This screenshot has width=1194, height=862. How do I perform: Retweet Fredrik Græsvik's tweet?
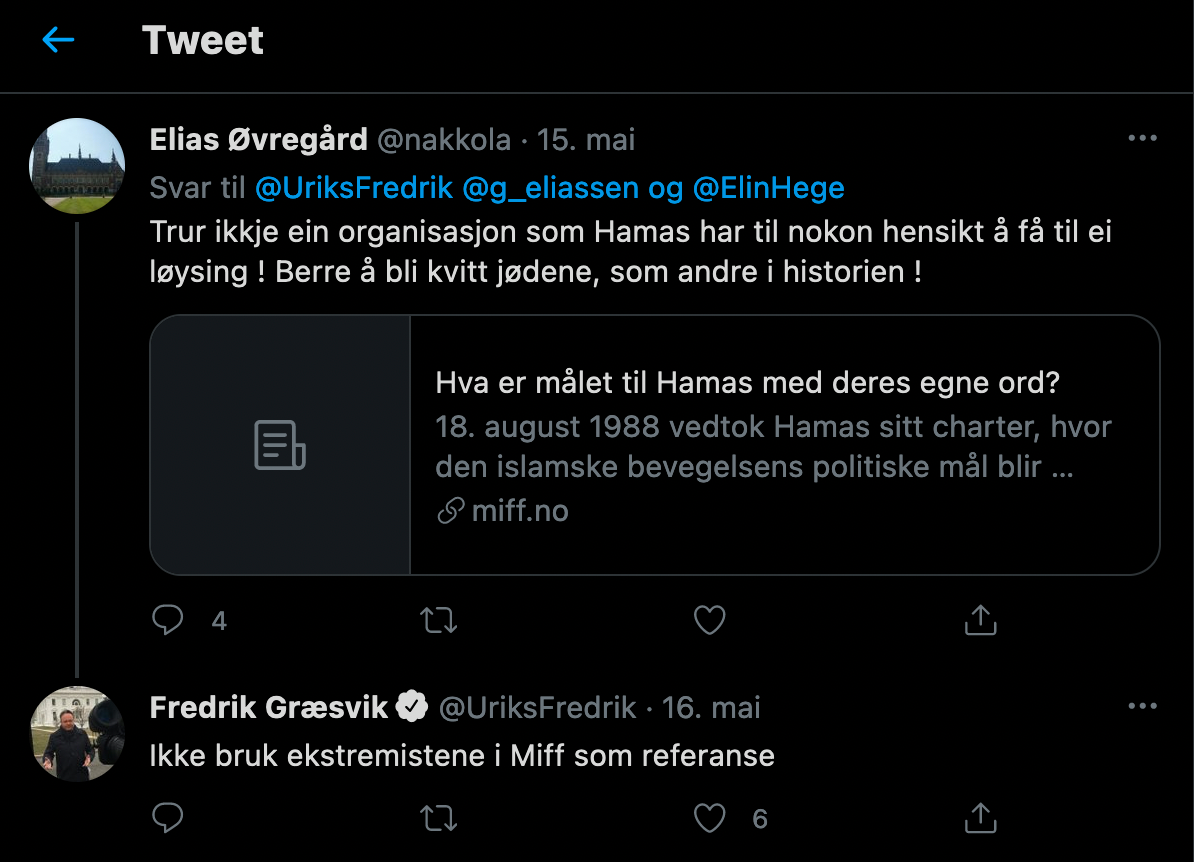pyautogui.click(x=438, y=819)
